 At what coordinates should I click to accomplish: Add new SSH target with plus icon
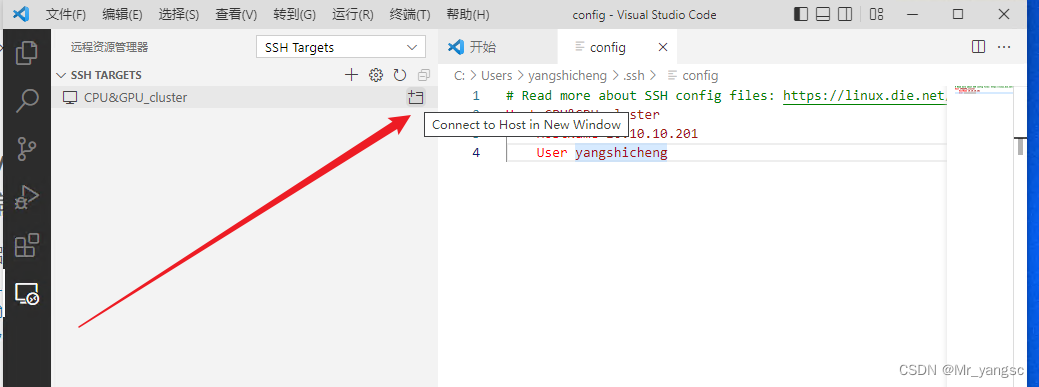(352, 75)
